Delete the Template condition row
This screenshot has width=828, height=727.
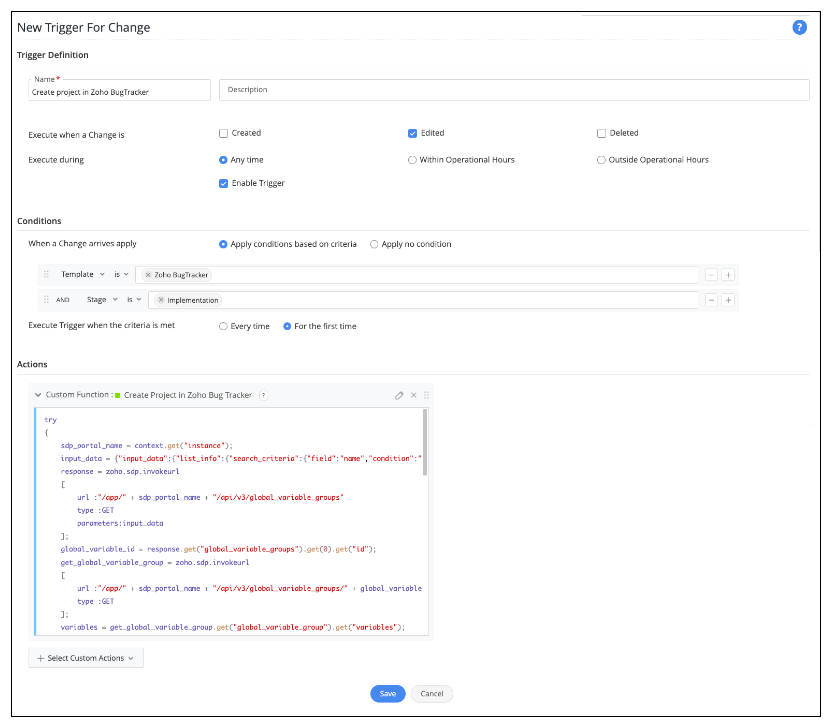point(711,275)
